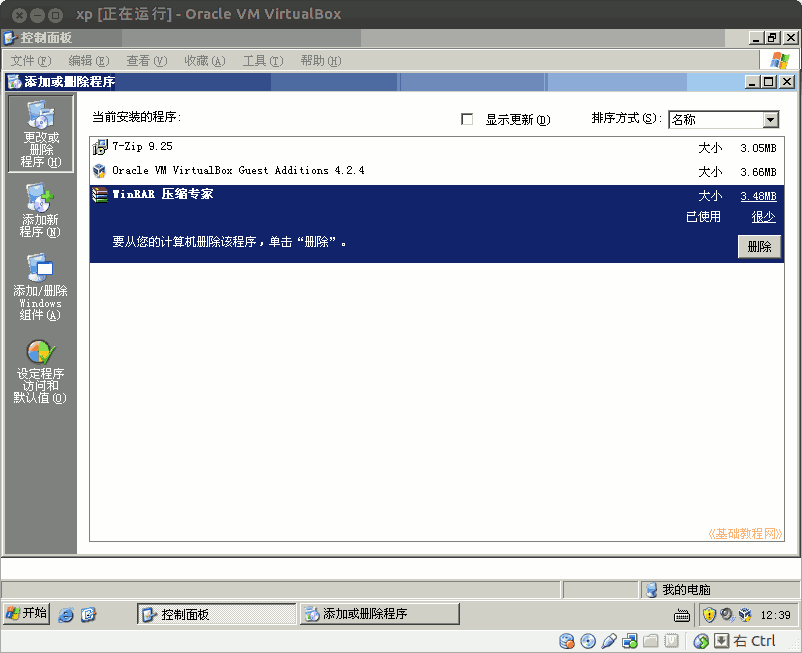This screenshot has width=802, height=653.
Task: Click the WinRAR books icon
Action: tap(100, 194)
